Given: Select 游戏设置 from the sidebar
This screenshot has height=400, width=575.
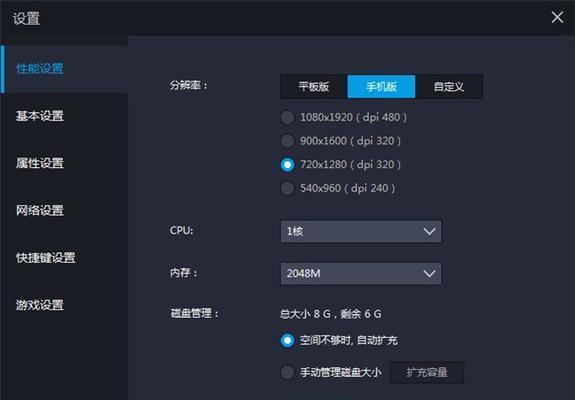Looking at the screenshot, I should (x=64, y=305).
